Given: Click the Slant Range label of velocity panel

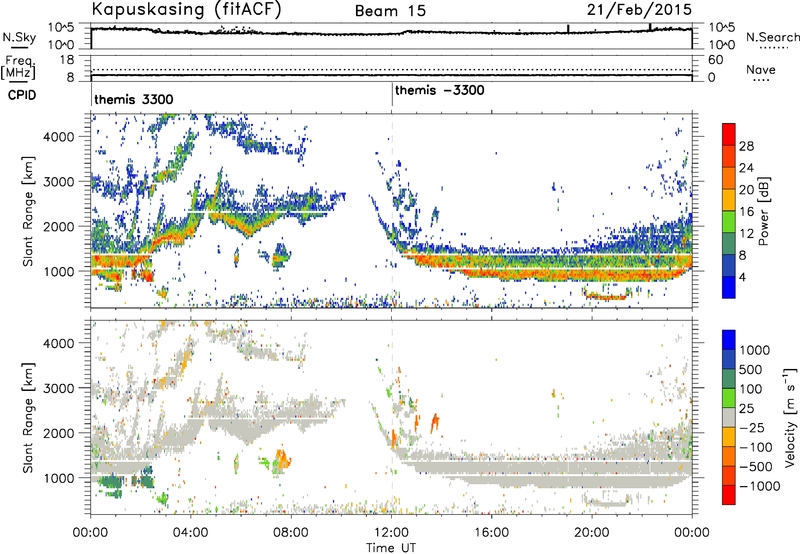Looking at the screenshot, I should [x=28, y=418].
